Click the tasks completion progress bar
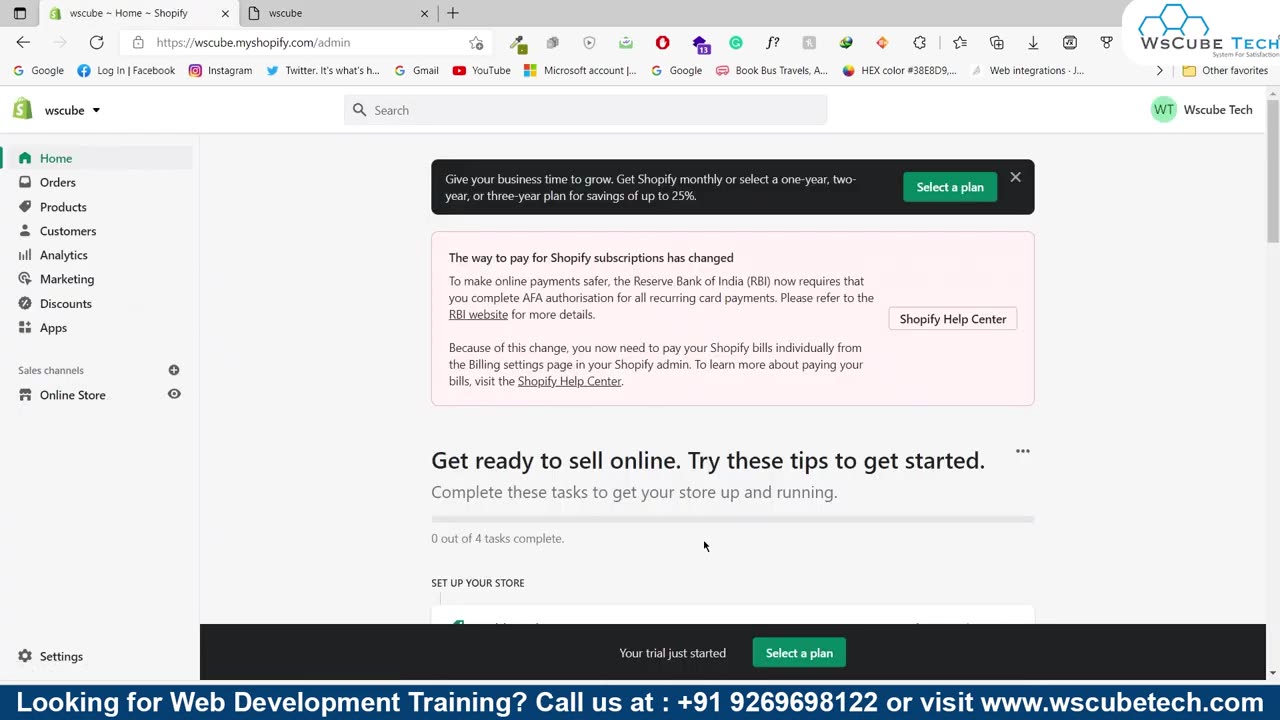 tap(732, 519)
